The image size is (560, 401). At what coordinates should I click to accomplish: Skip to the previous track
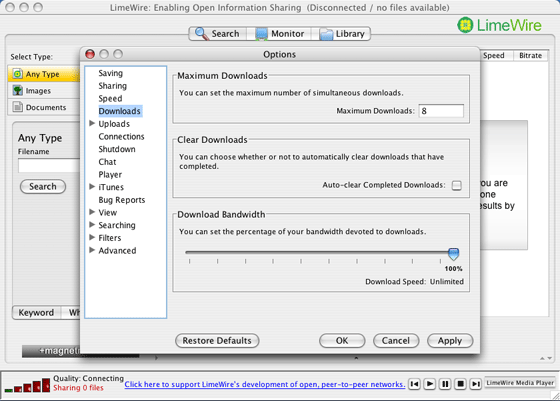tap(414, 384)
